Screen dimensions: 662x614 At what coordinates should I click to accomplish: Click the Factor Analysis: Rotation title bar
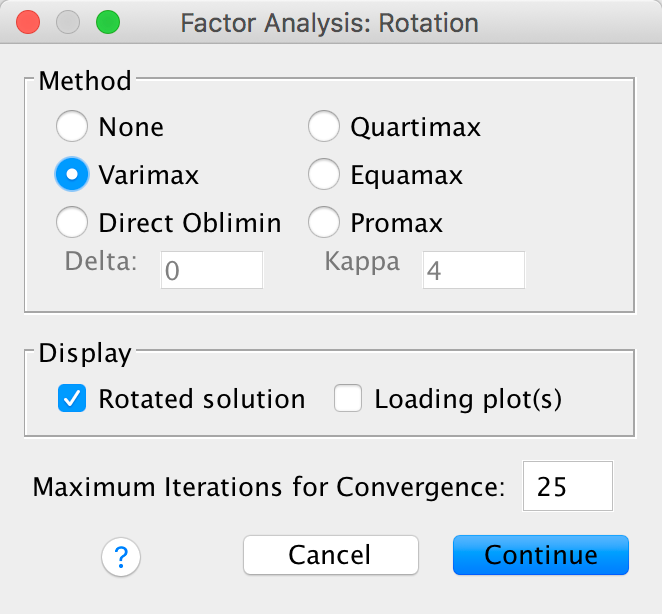coord(329,22)
